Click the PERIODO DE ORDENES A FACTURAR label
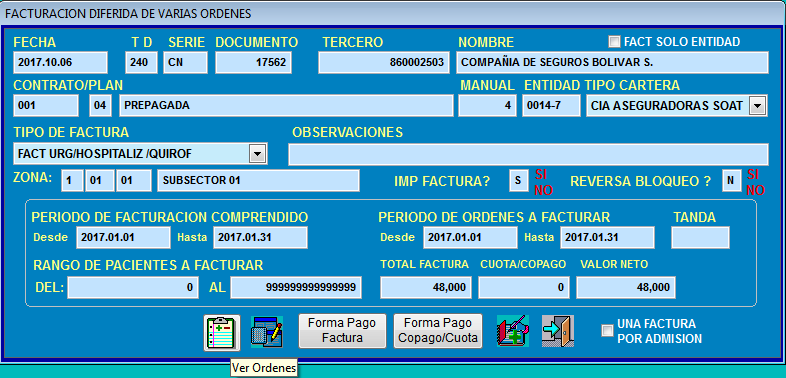 pyautogui.click(x=494, y=217)
